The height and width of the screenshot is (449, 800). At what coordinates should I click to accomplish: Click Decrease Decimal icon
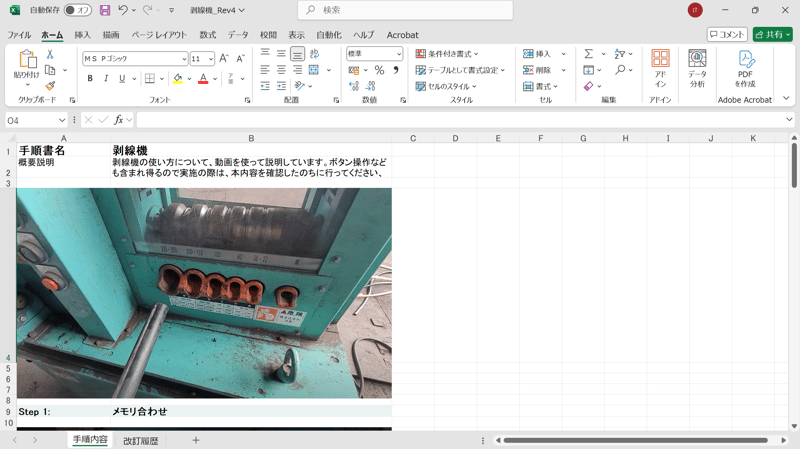(x=371, y=86)
